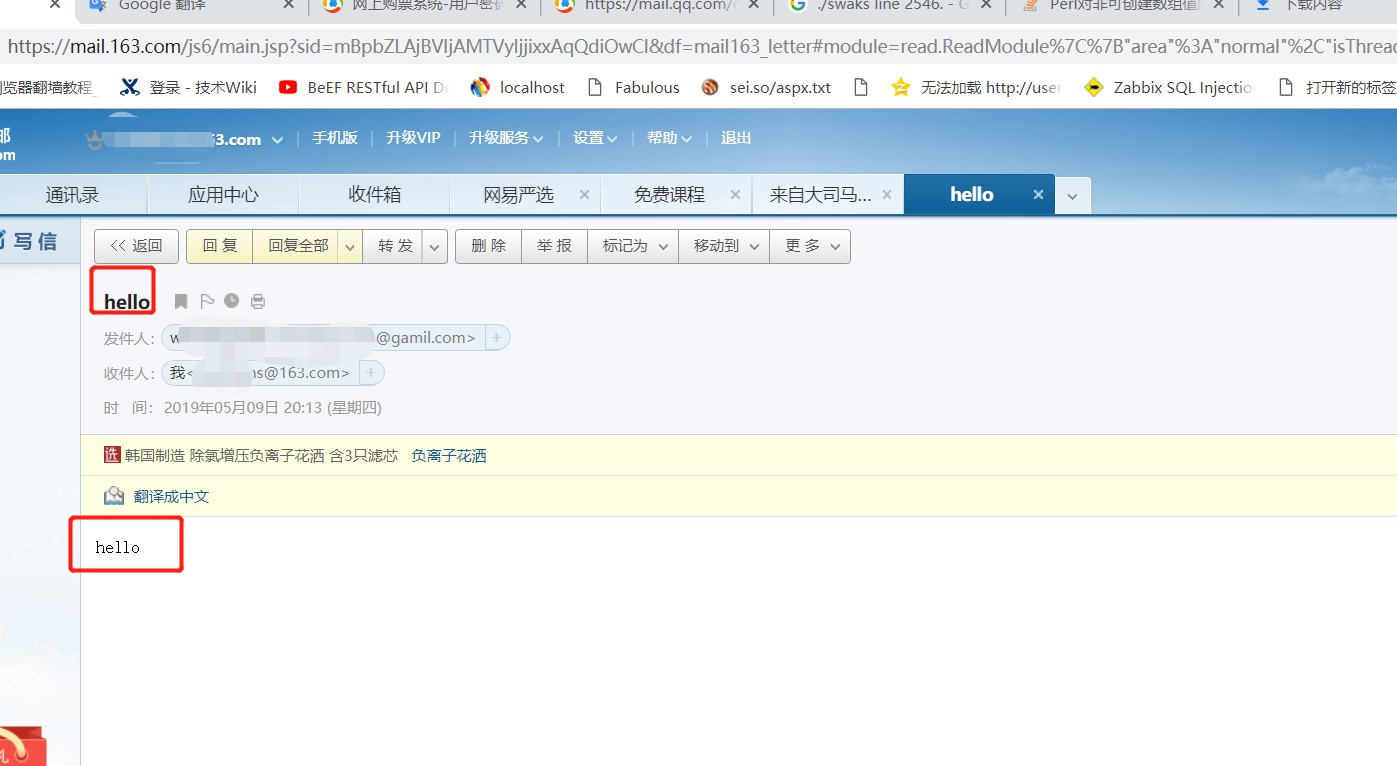1397x766 pixels.
Task: Click the clock reminder icon beside the subject
Action: coord(231,301)
